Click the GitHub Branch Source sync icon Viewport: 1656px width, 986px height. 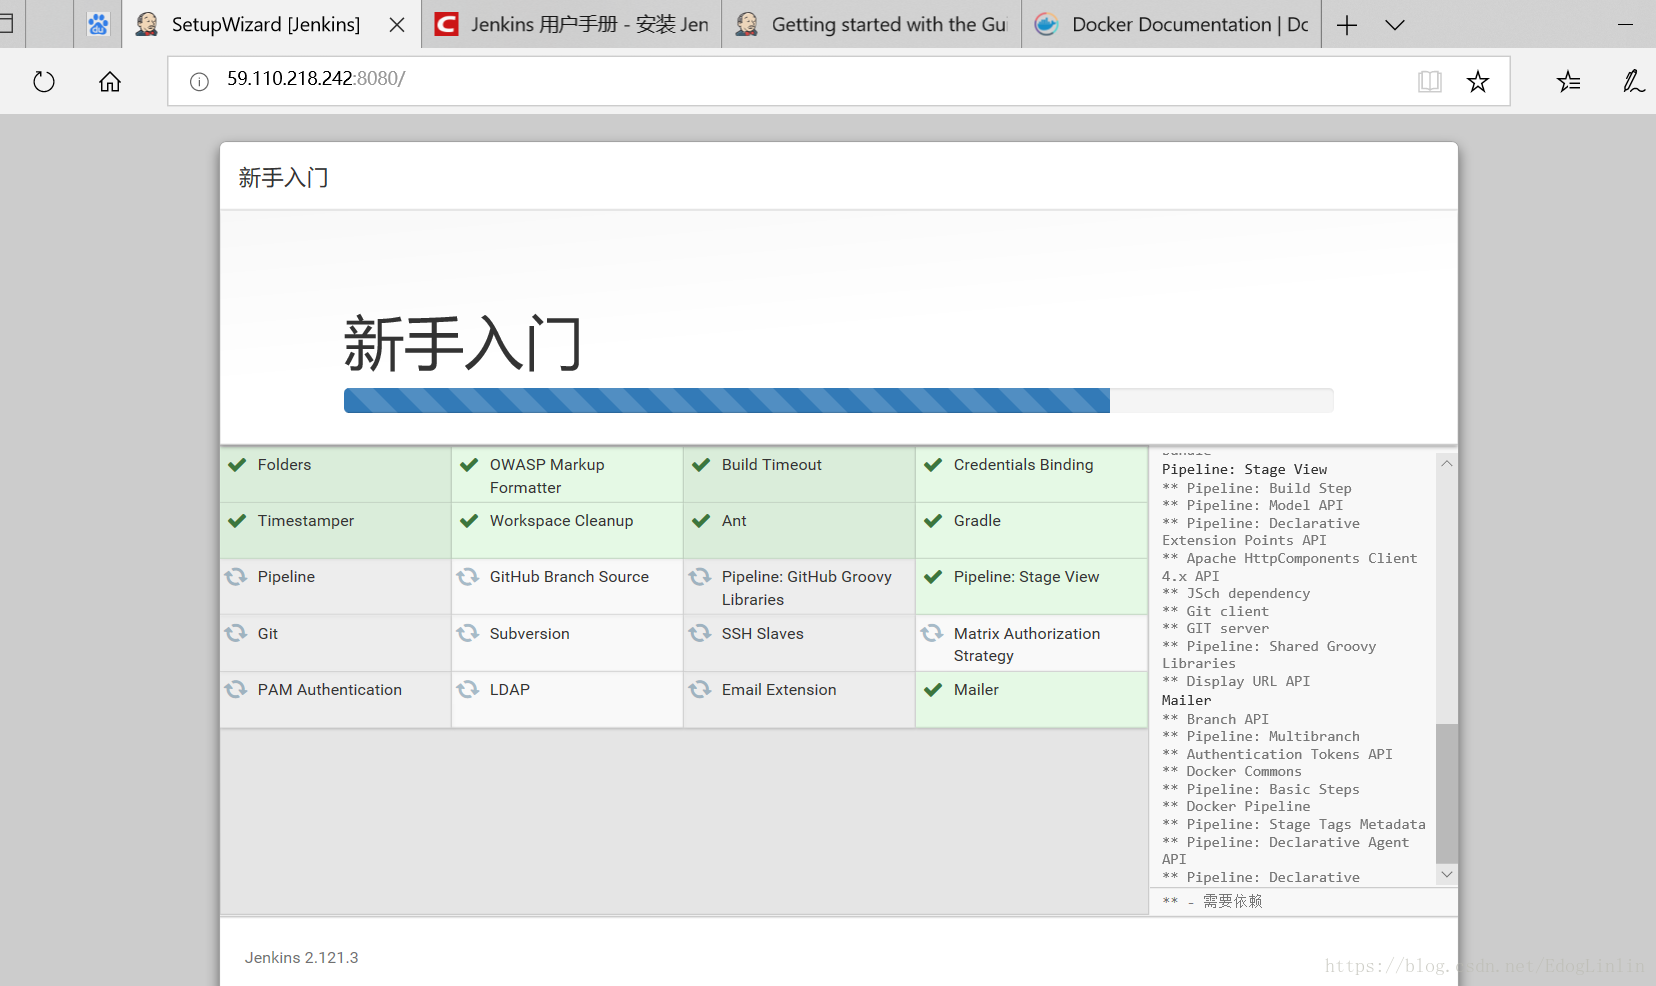click(x=468, y=577)
